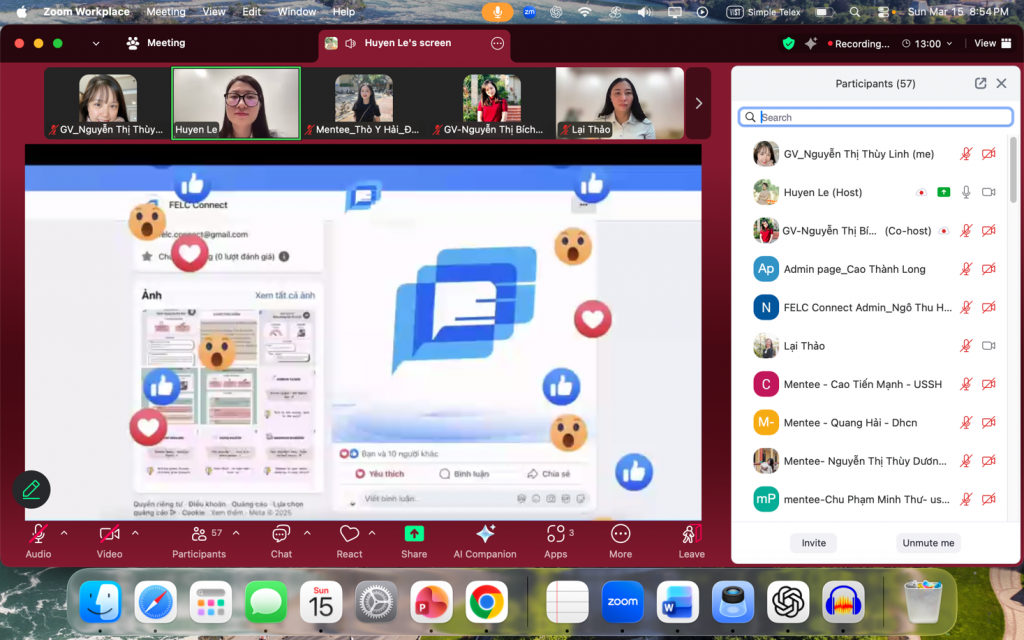Toggle Audio mute in meeting toolbar
This screenshot has width=1024, height=640.
click(38, 534)
